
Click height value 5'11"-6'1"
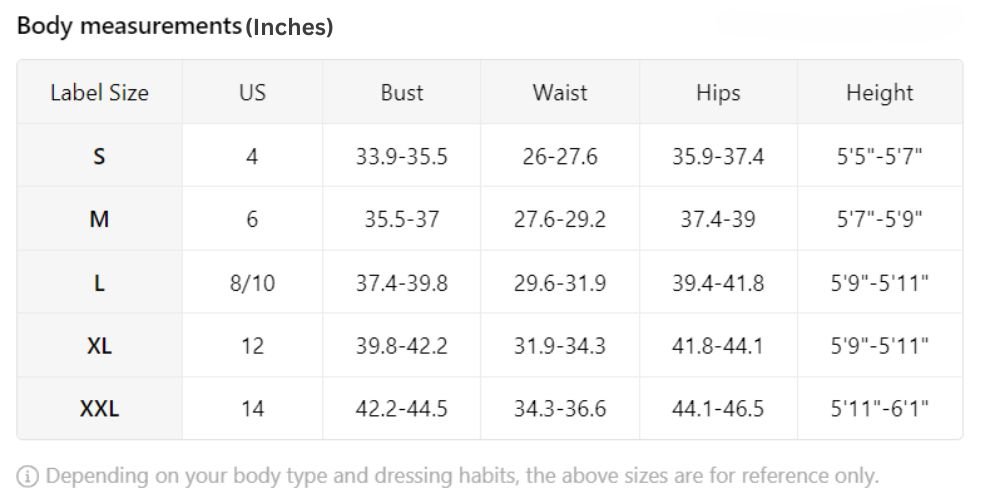coord(879,408)
